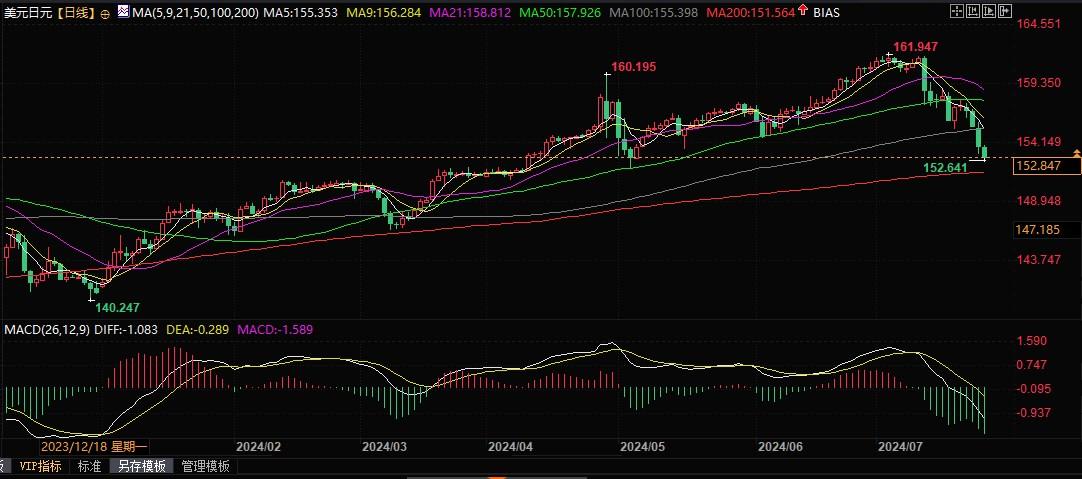Switch to the VIP指标 tab

(39, 467)
